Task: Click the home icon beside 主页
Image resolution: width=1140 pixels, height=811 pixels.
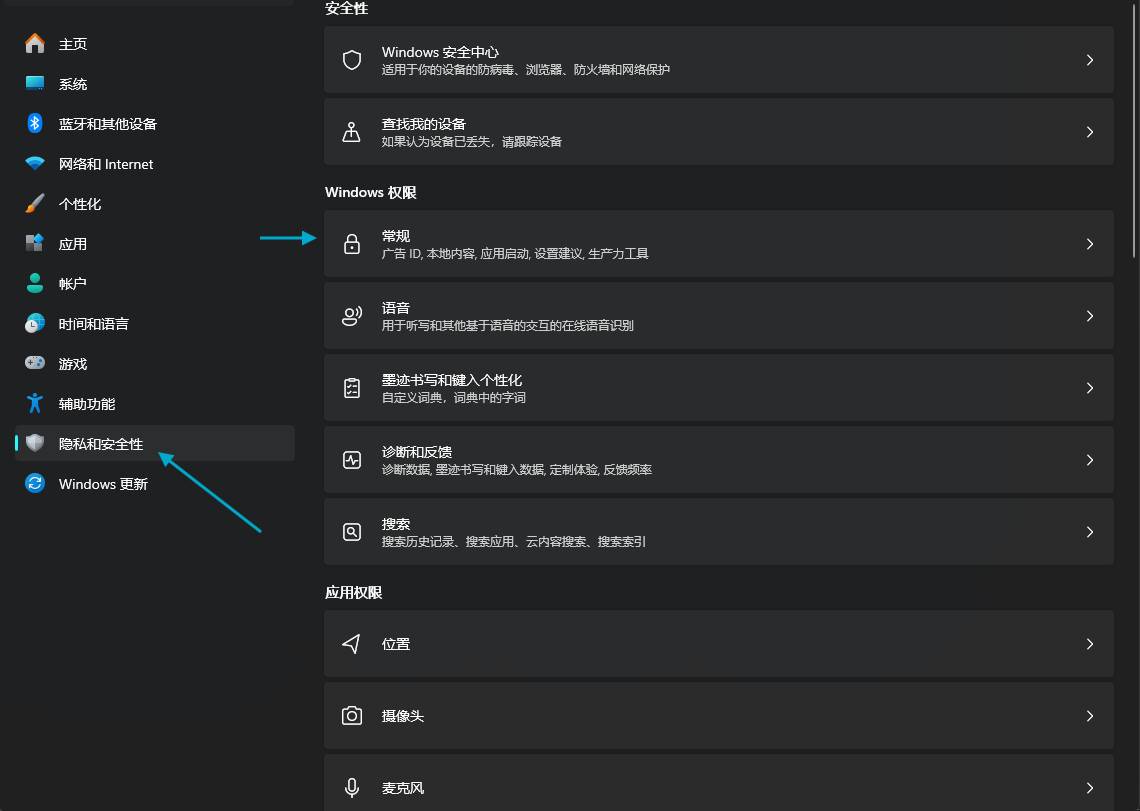Action: pyautogui.click(x=35, y=44)
